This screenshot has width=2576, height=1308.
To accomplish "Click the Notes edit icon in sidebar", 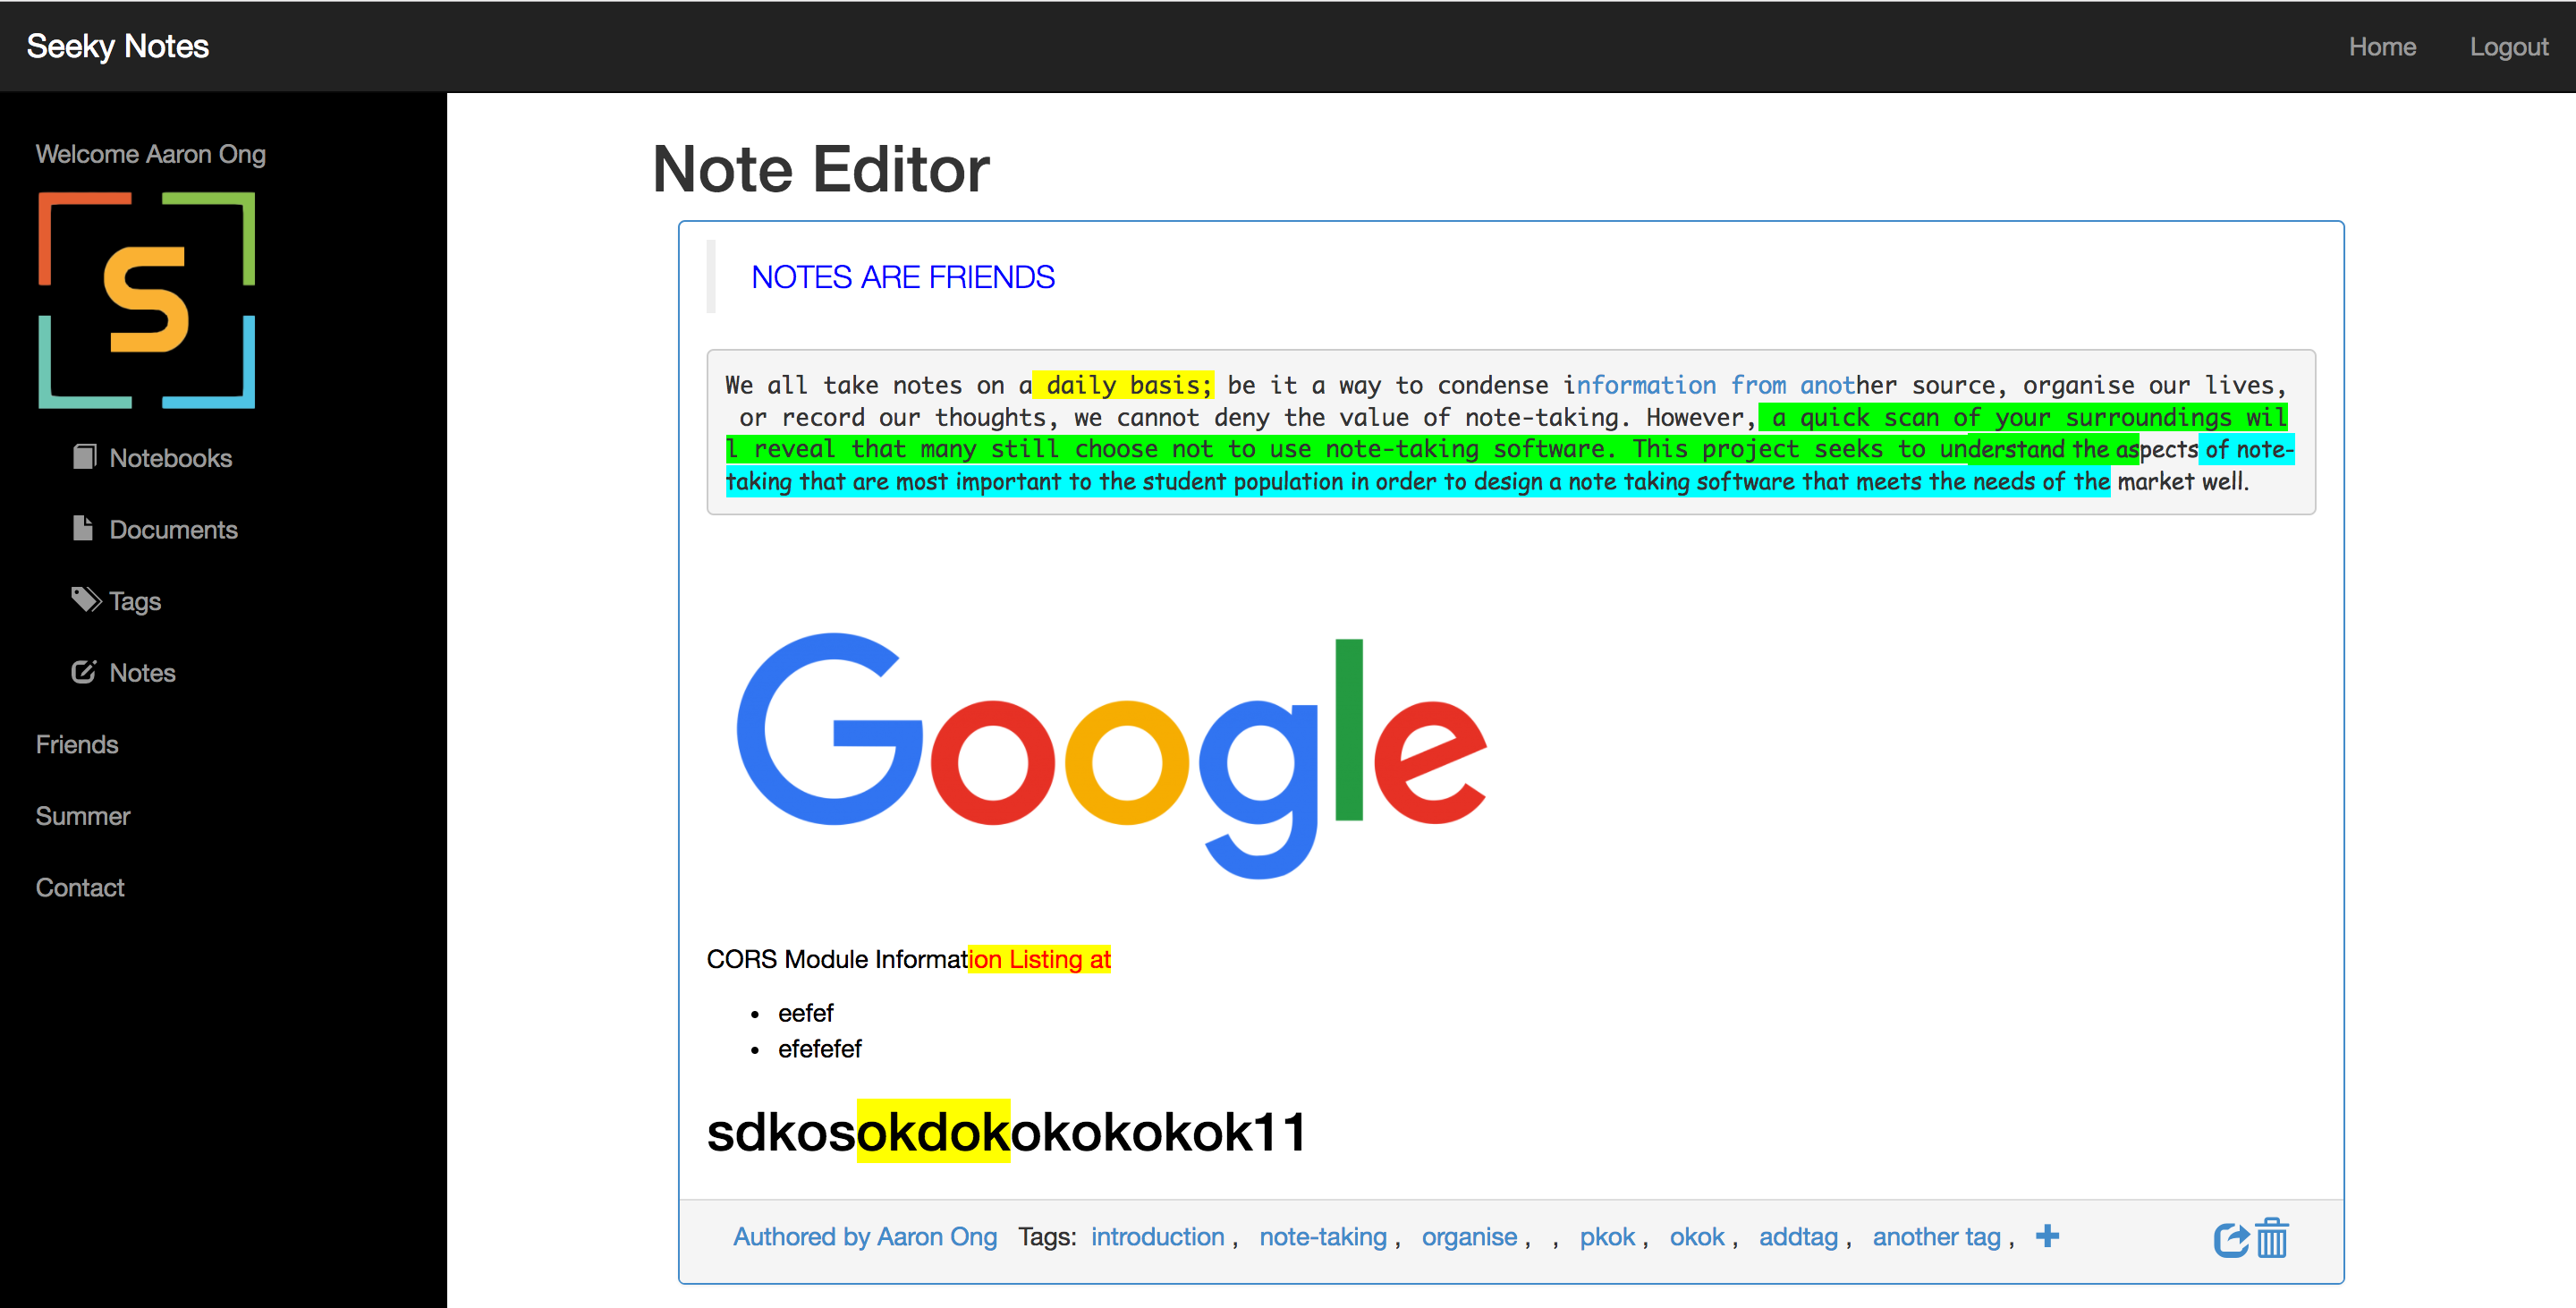I will pos(84,672).
